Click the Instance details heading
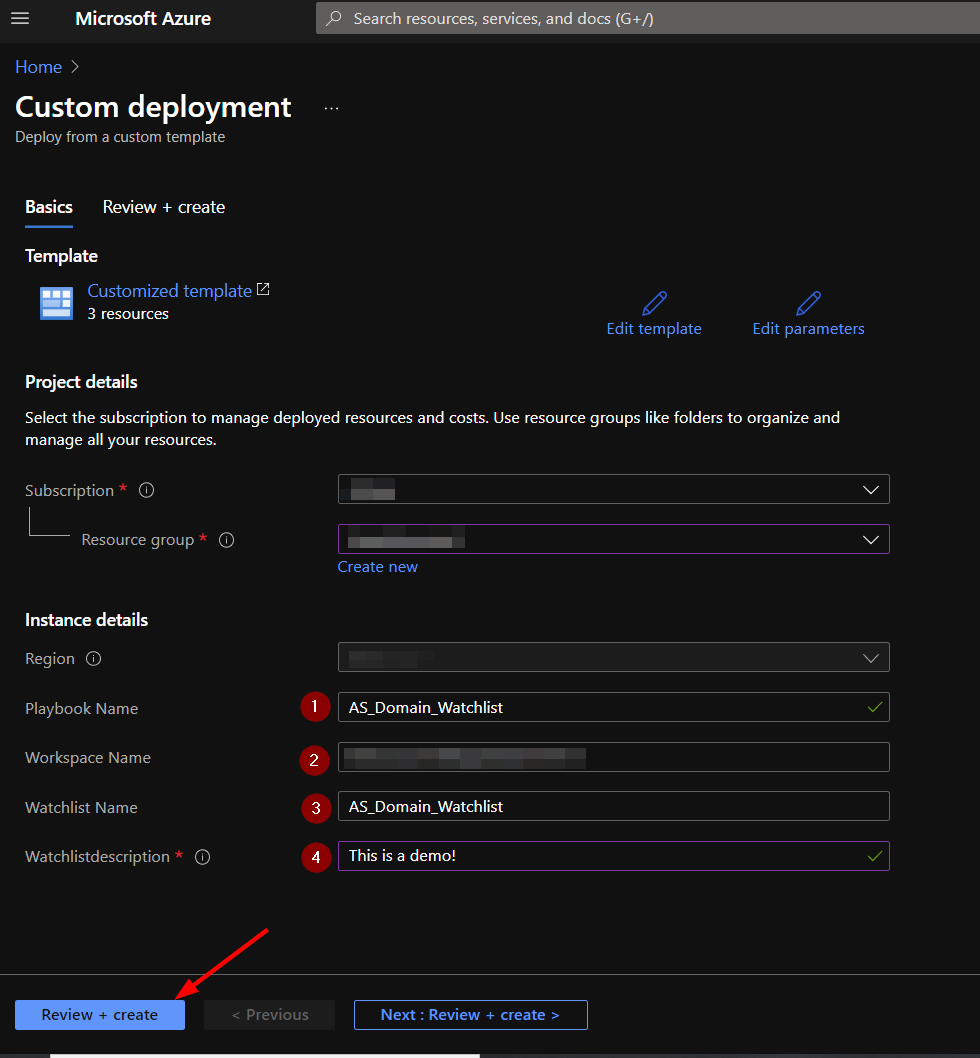This screenshot has width=980, height=1058. click(86, 620)
